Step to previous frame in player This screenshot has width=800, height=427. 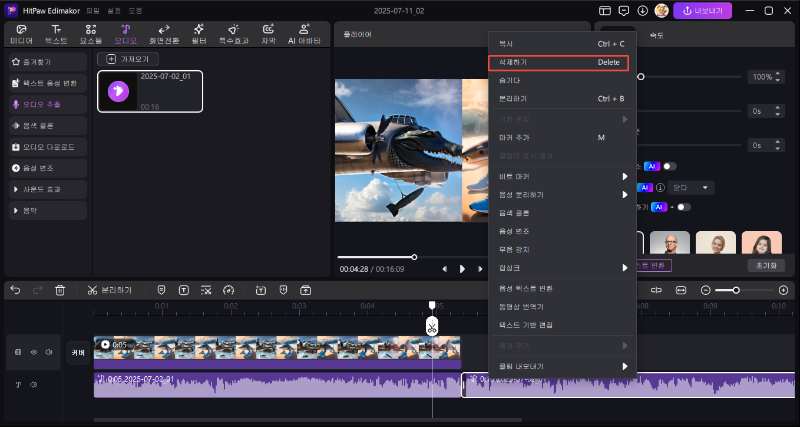[444, 269]
